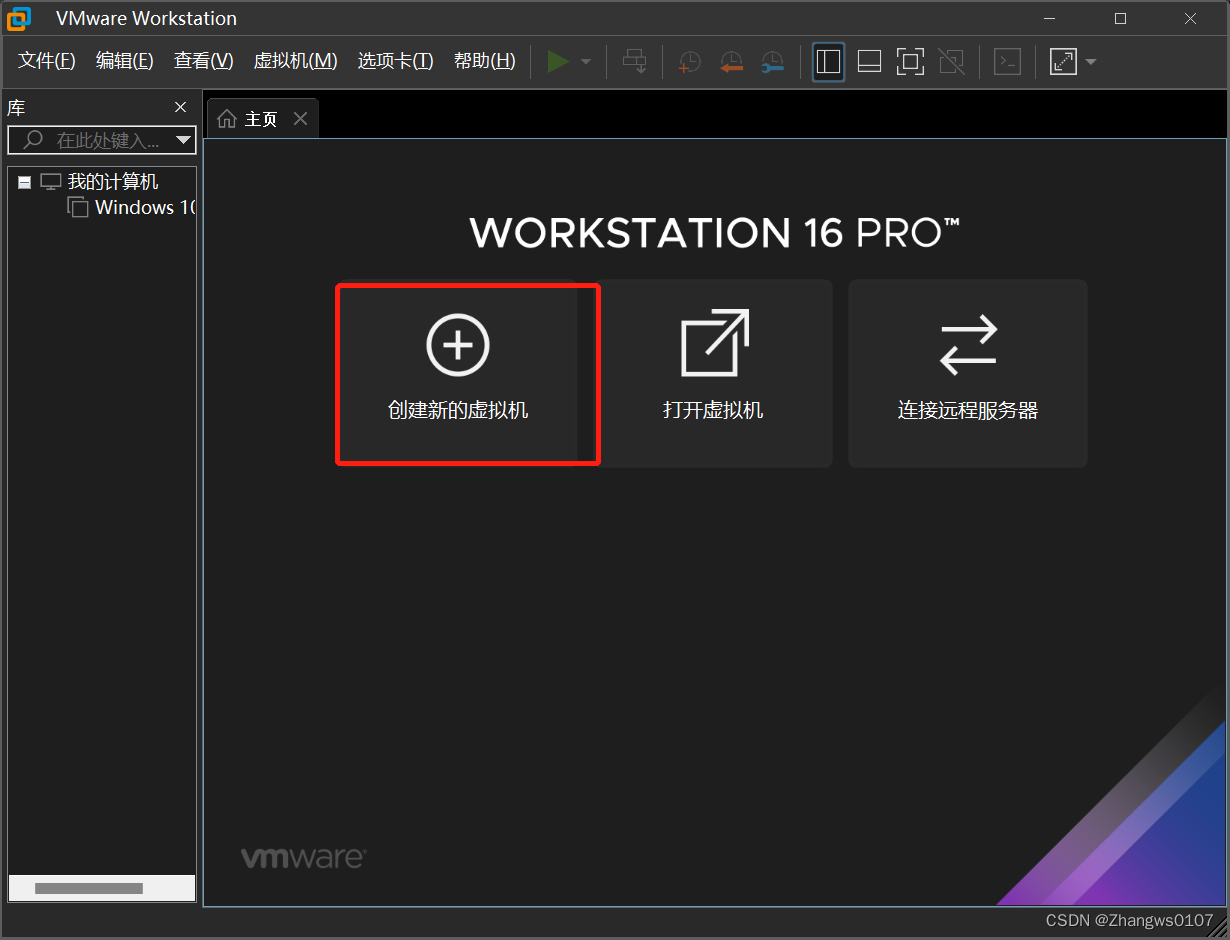Open the 查看(V) menu

tap(204, 61)
